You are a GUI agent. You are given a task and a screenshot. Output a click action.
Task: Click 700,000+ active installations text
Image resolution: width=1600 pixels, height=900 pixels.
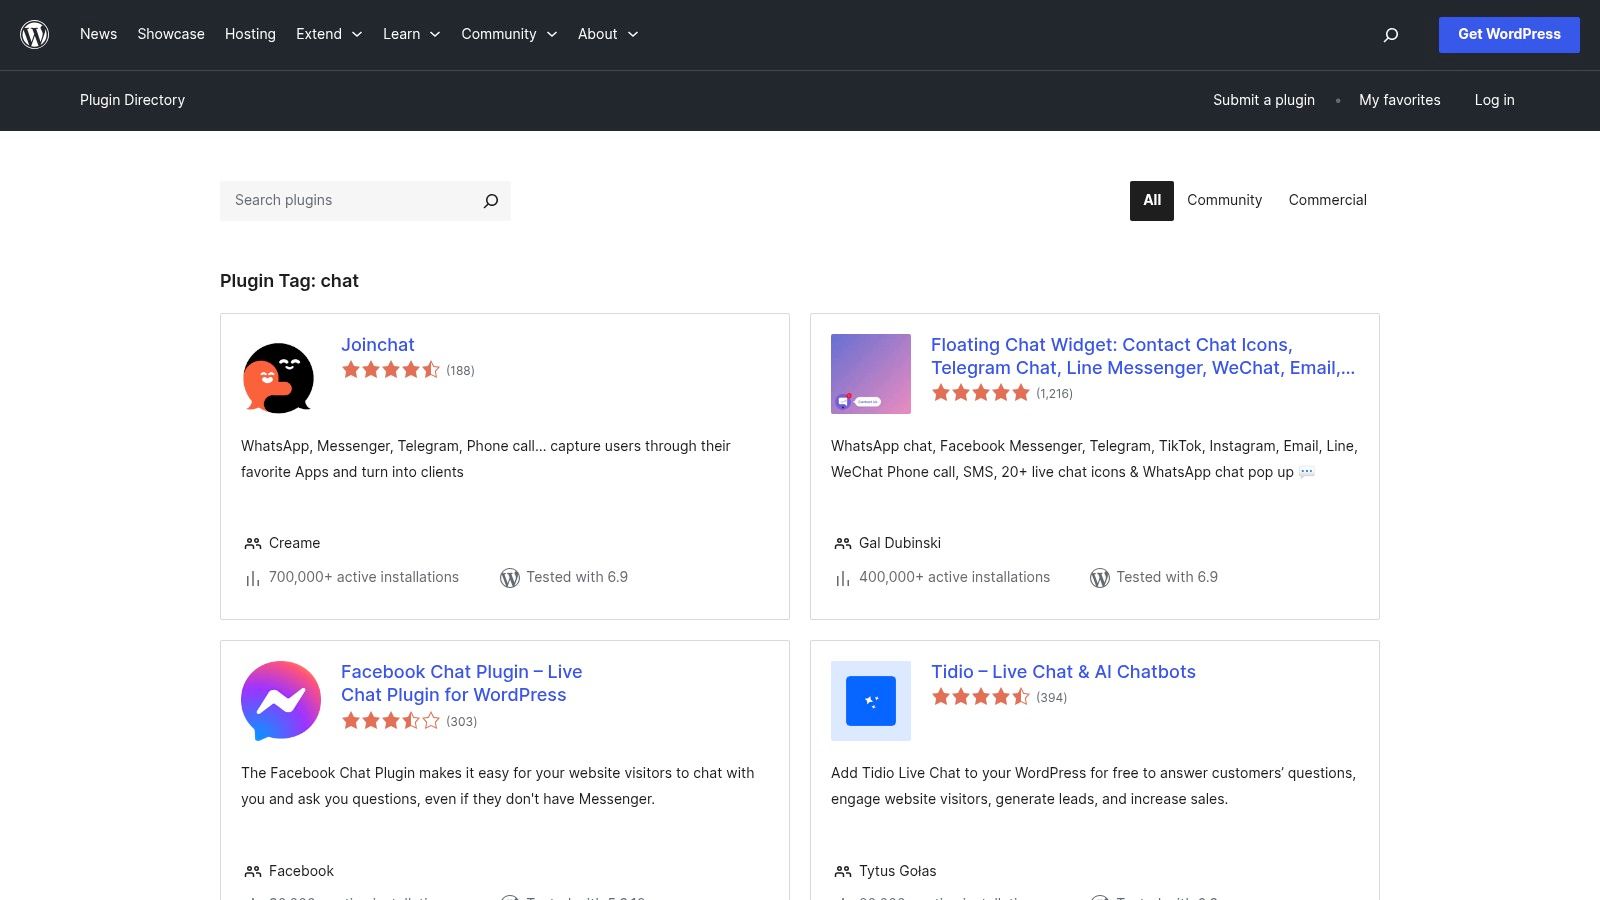(x=364, y=577)
